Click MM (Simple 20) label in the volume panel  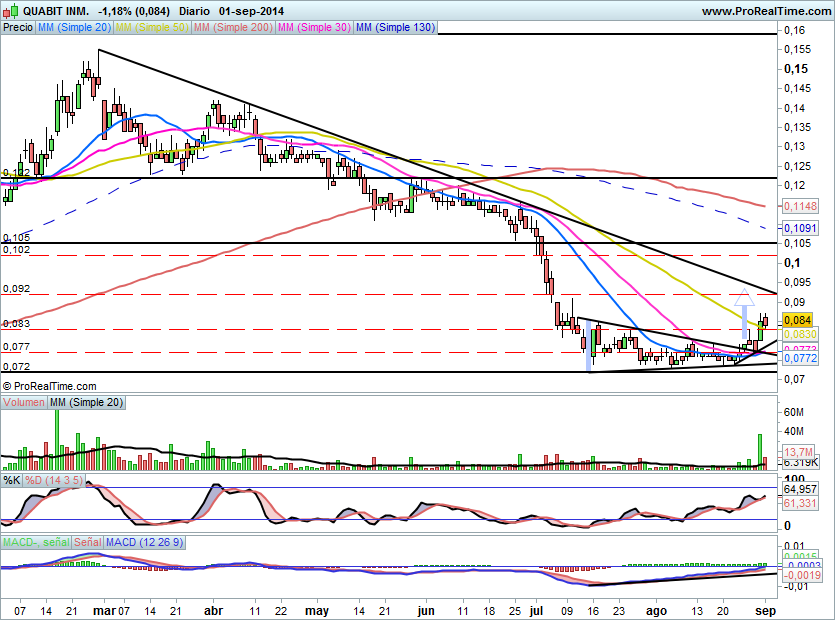click(x=87, y=402)
